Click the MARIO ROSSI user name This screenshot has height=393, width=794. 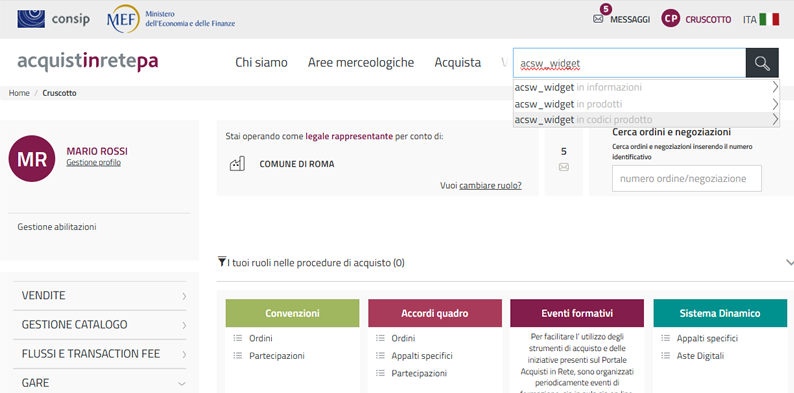tap(97, 151)
